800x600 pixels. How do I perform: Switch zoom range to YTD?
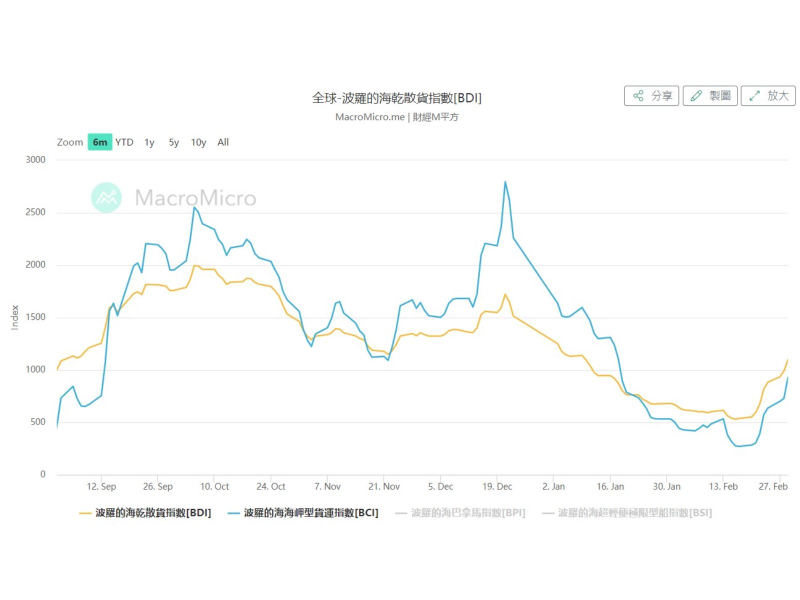tap(124, 142)
